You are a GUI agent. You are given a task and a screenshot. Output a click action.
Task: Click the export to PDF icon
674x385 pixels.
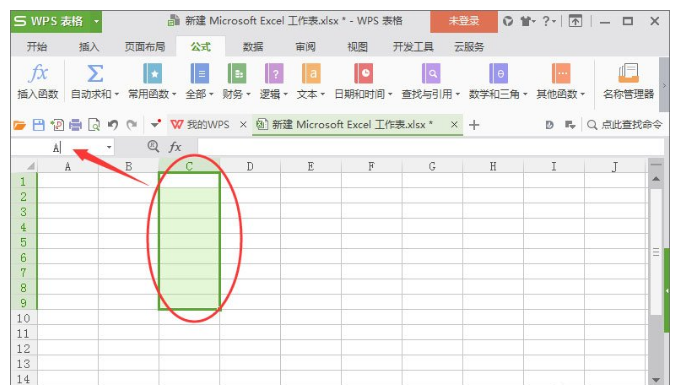click(57, 125)
